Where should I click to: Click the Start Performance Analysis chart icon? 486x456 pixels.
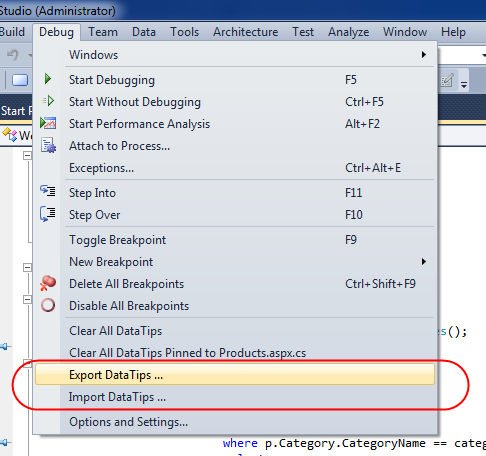pyautogui.click(x=48, y=123)
